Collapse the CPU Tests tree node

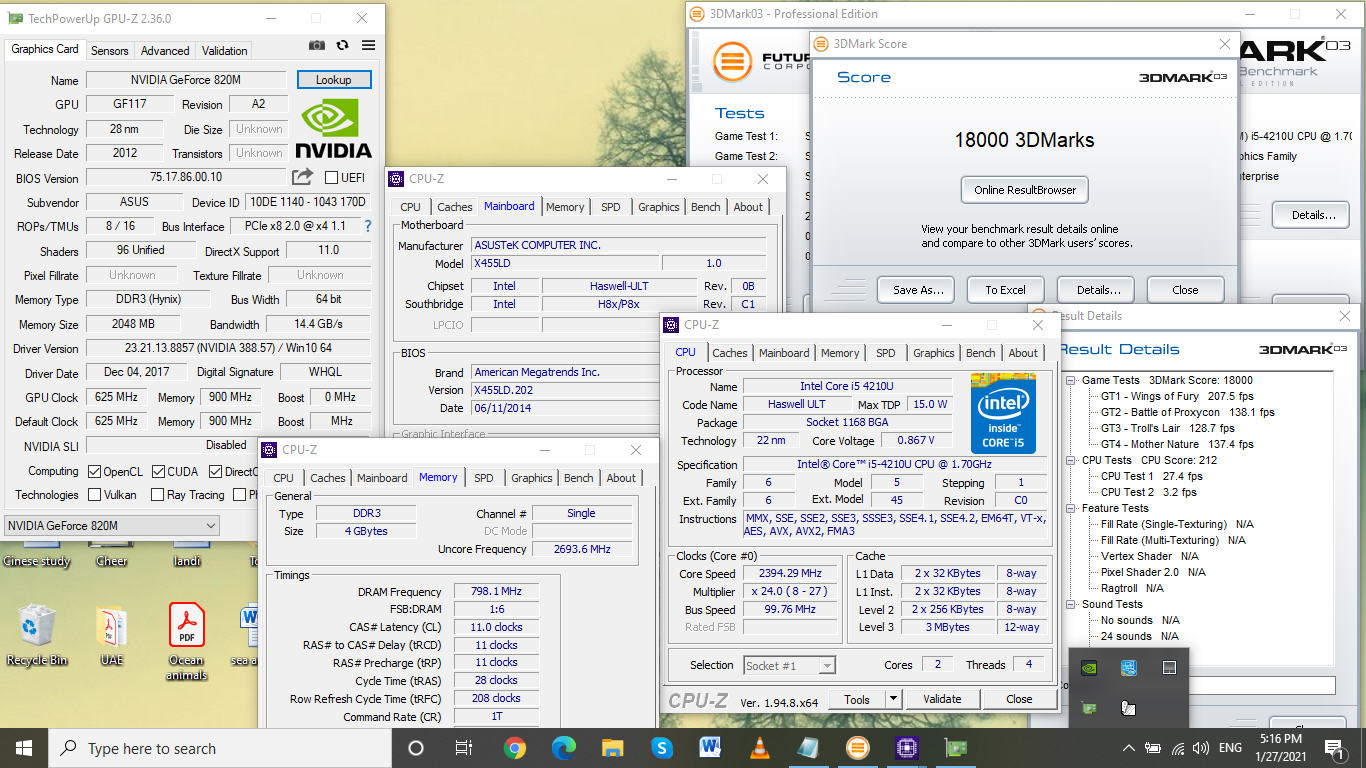coord(1072,460)
